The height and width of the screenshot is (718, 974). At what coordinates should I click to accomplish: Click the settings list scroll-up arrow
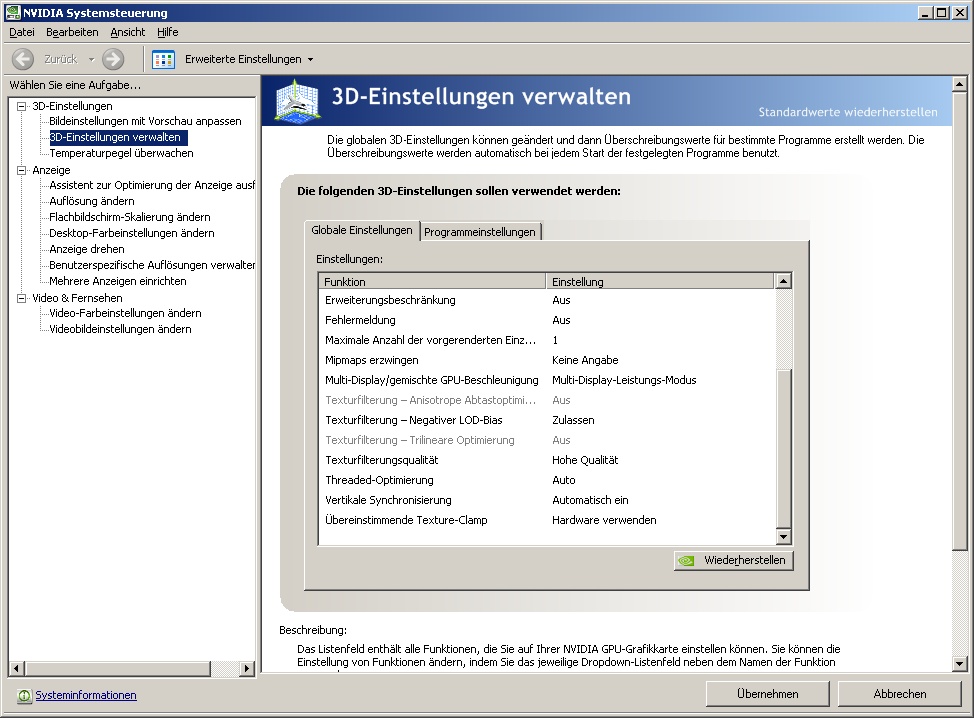(x=783, y=281)
